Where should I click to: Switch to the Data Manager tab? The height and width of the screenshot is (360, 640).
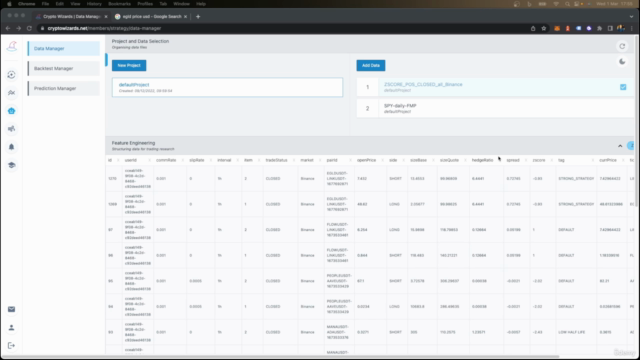click(x=64, y=48)
